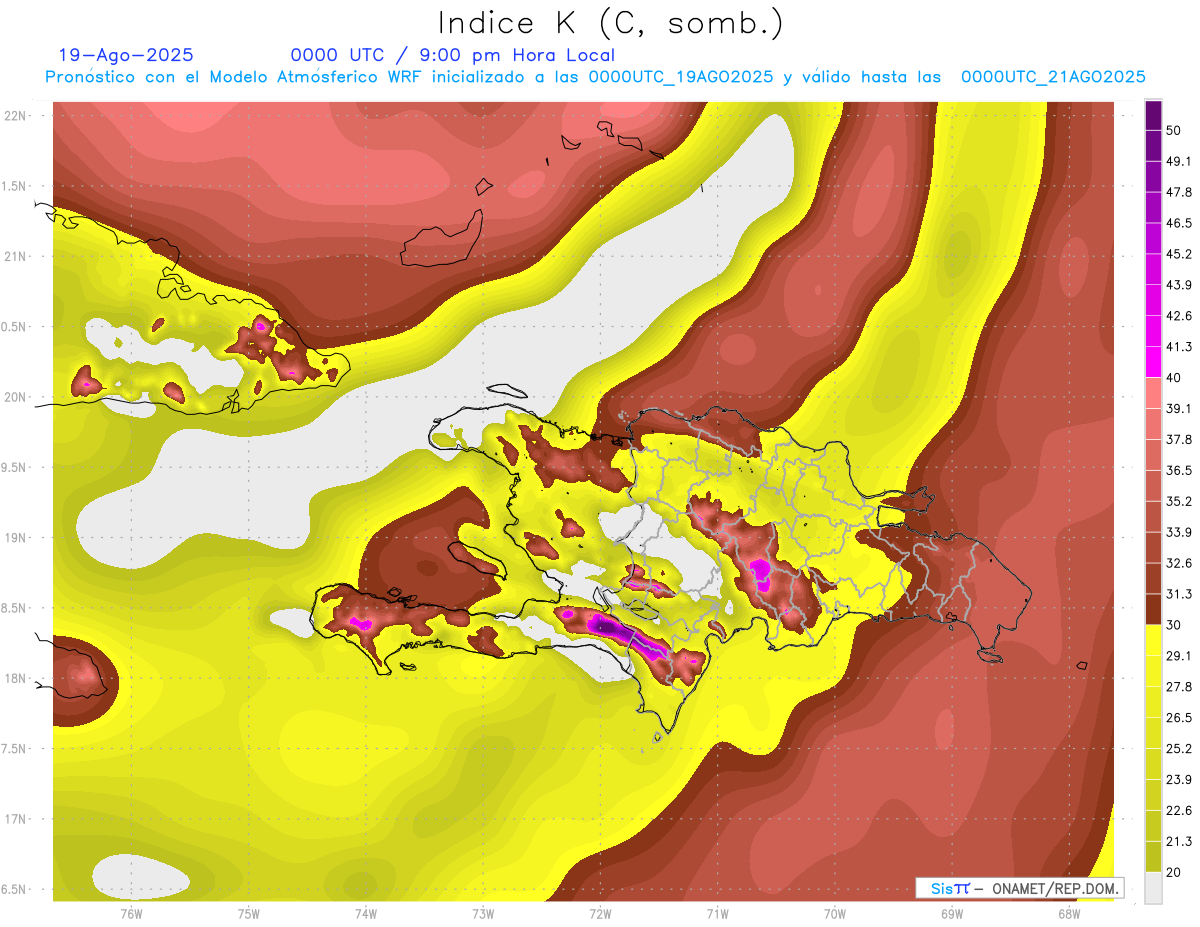The height and width of the screenshot is (927, 1200).
Task: Click '0000 UTC / 9:00 pm Hora Local'
Action: click(453, 55)
